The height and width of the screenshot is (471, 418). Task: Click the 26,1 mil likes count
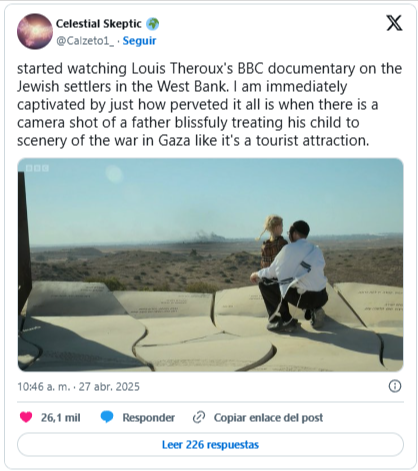click(61, 417)
